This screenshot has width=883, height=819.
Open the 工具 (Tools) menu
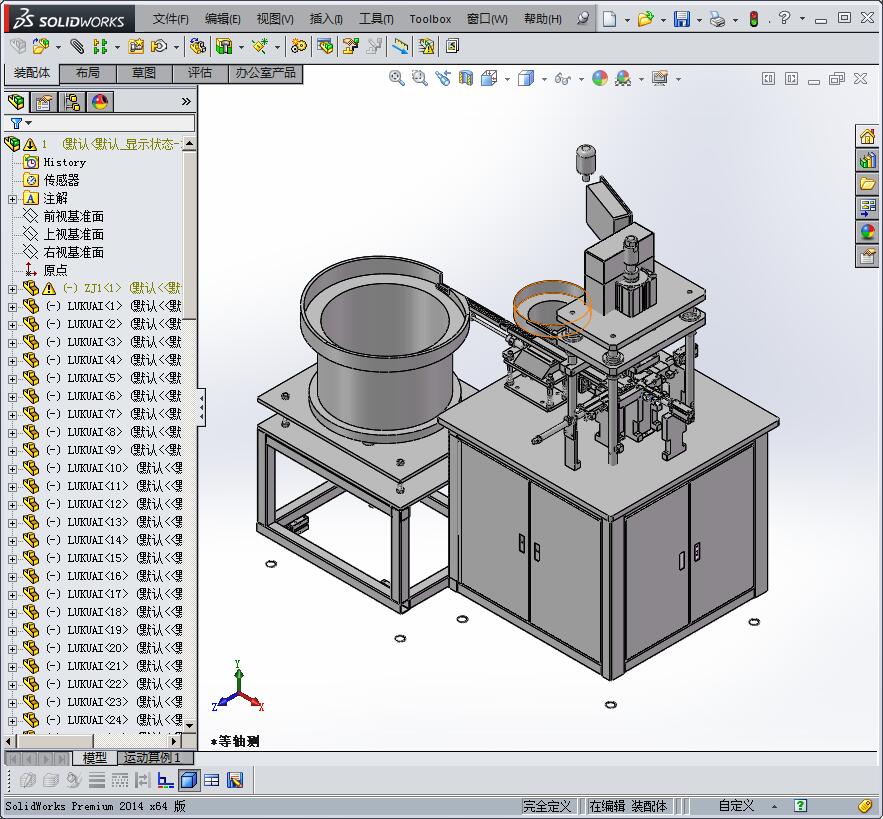(x=376, y=18)
